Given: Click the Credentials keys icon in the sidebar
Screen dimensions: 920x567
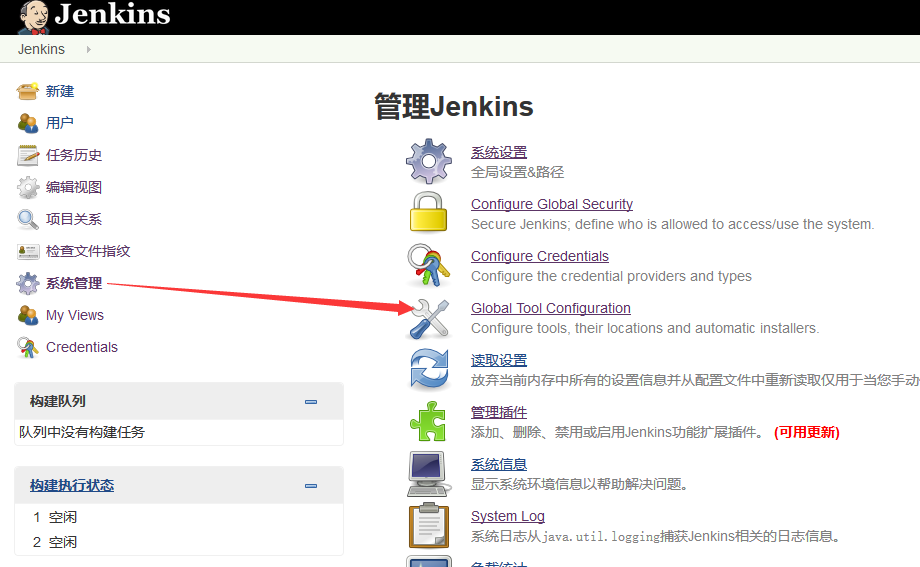Looking at the screenshot, I should click(x=28, y=347).
